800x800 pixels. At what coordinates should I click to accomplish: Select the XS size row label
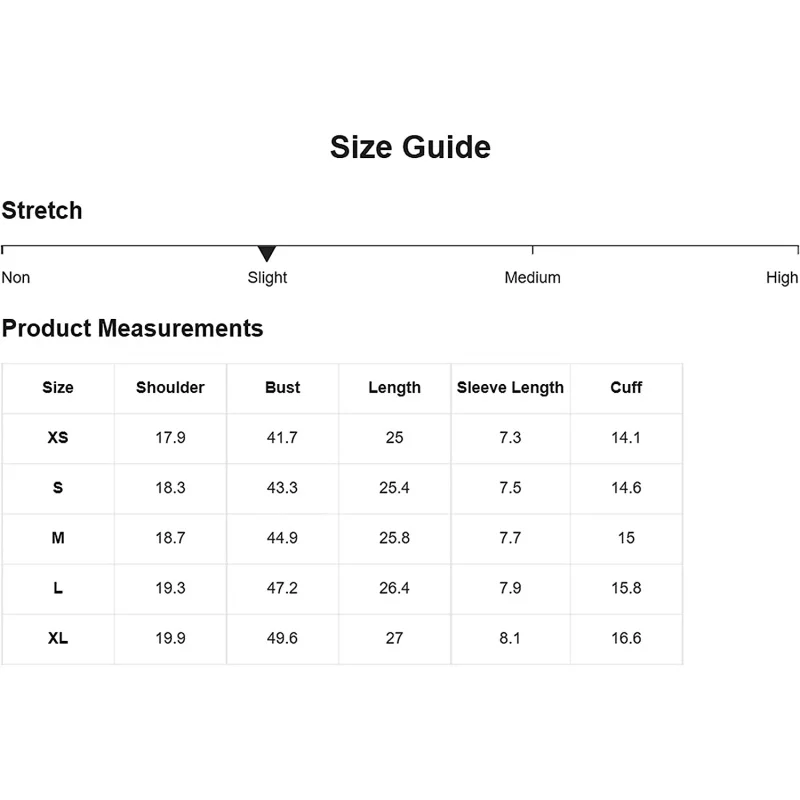coord(58,438)
